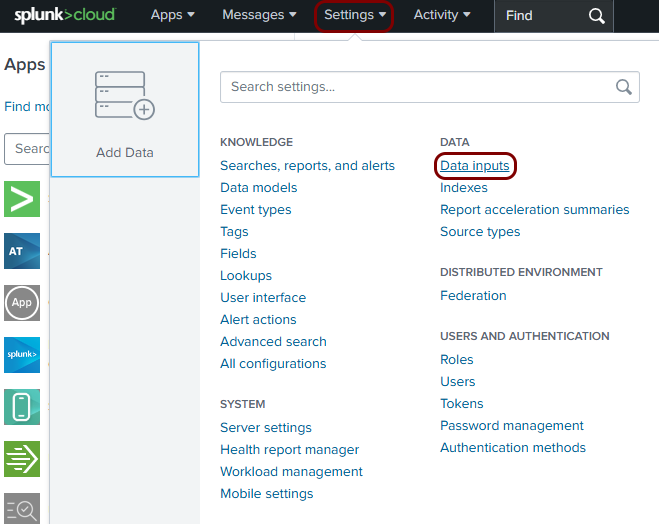The width and height of the screenshot is (659, 524).
Task: Click the magnifier icon in Find box
Action: tap(596, 16)
